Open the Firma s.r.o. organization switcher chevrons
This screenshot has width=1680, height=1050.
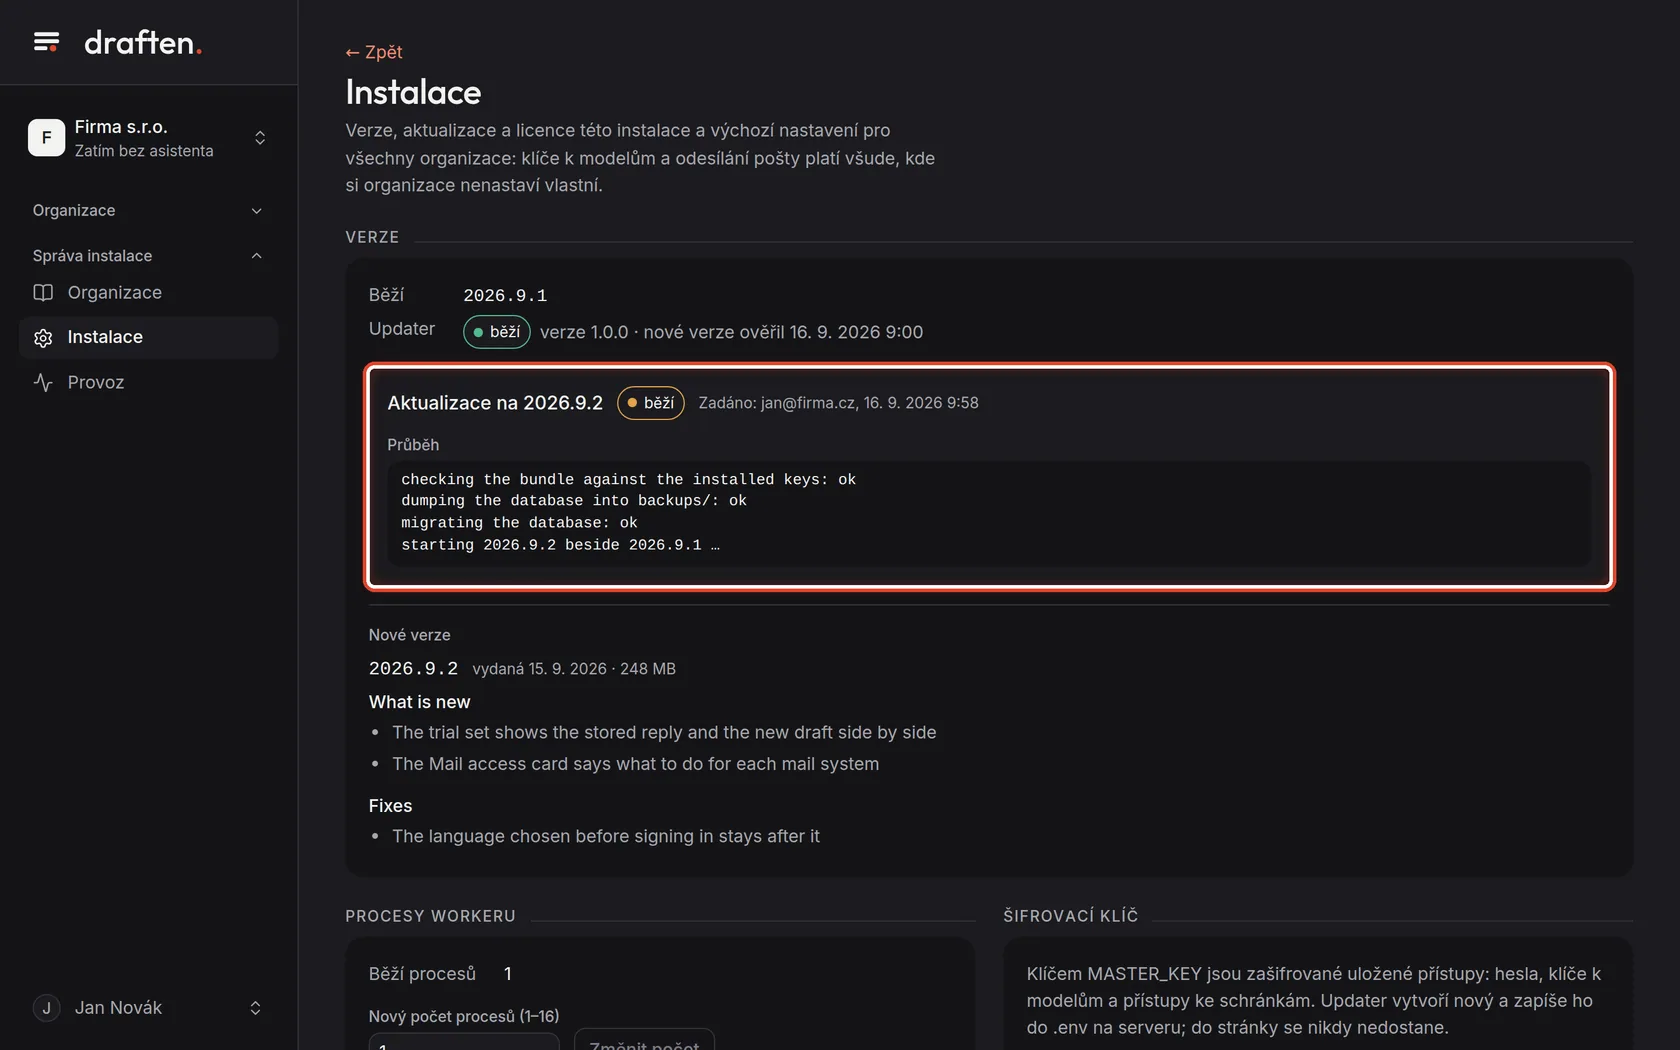260,138
